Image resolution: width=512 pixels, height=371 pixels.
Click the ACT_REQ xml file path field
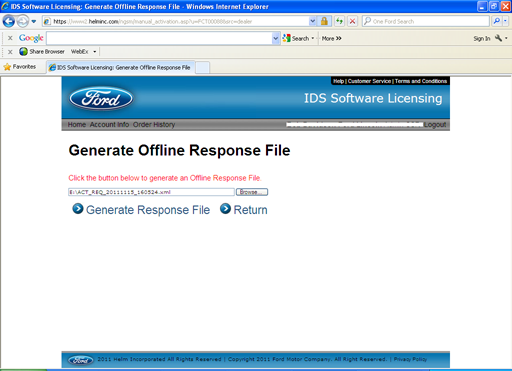coord(151,192)
